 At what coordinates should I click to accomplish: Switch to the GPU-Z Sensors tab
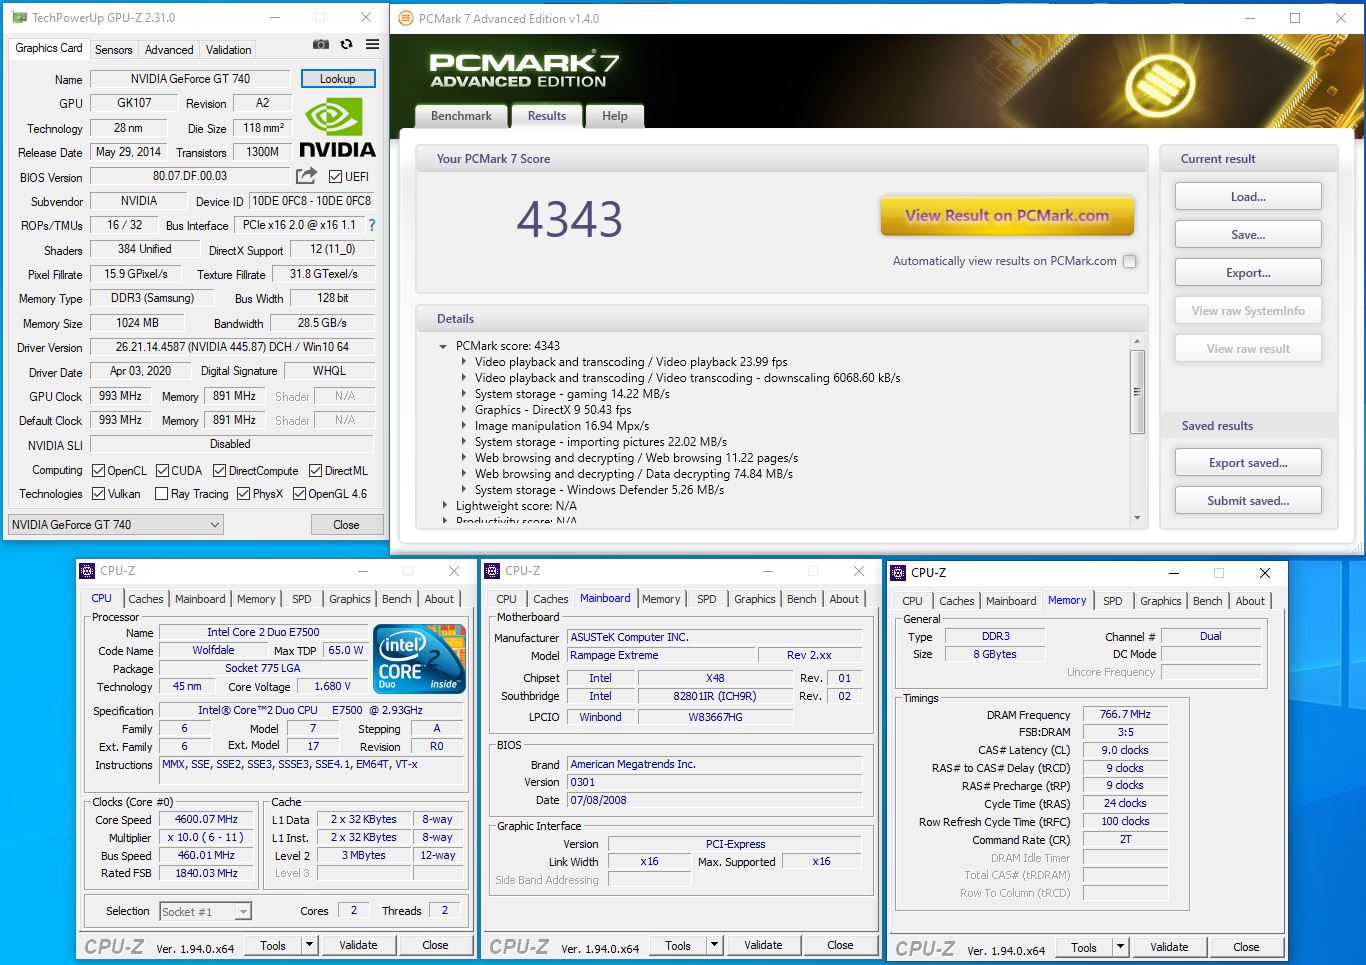113,50
